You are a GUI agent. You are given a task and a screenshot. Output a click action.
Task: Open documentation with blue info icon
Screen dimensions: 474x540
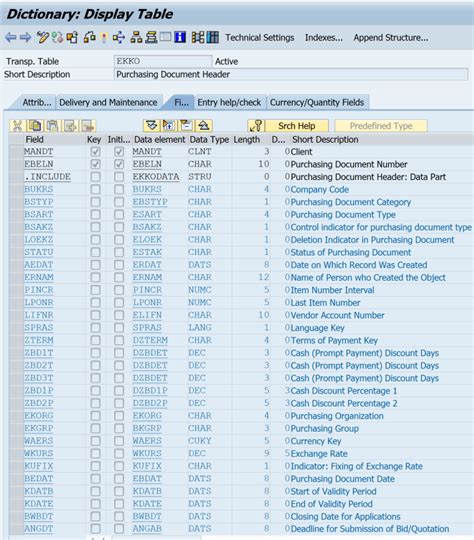[180, 37]
